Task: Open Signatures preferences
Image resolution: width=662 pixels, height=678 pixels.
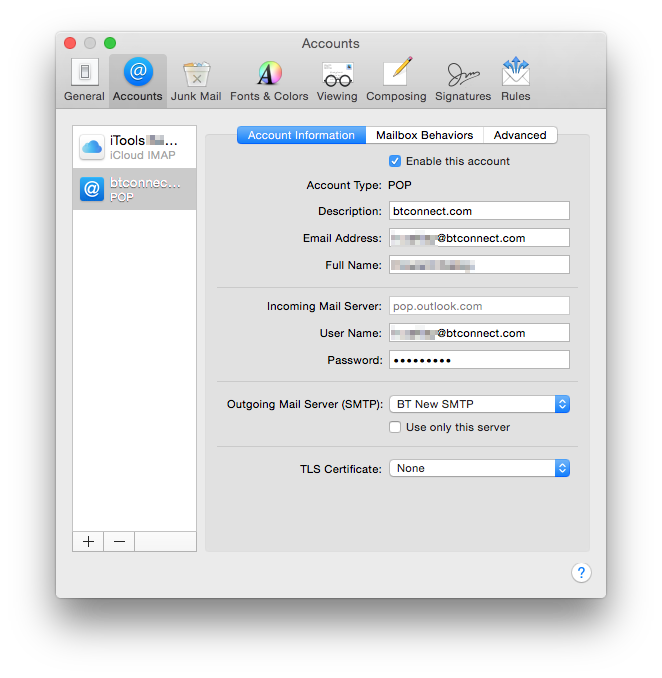Action: point(463,80)
